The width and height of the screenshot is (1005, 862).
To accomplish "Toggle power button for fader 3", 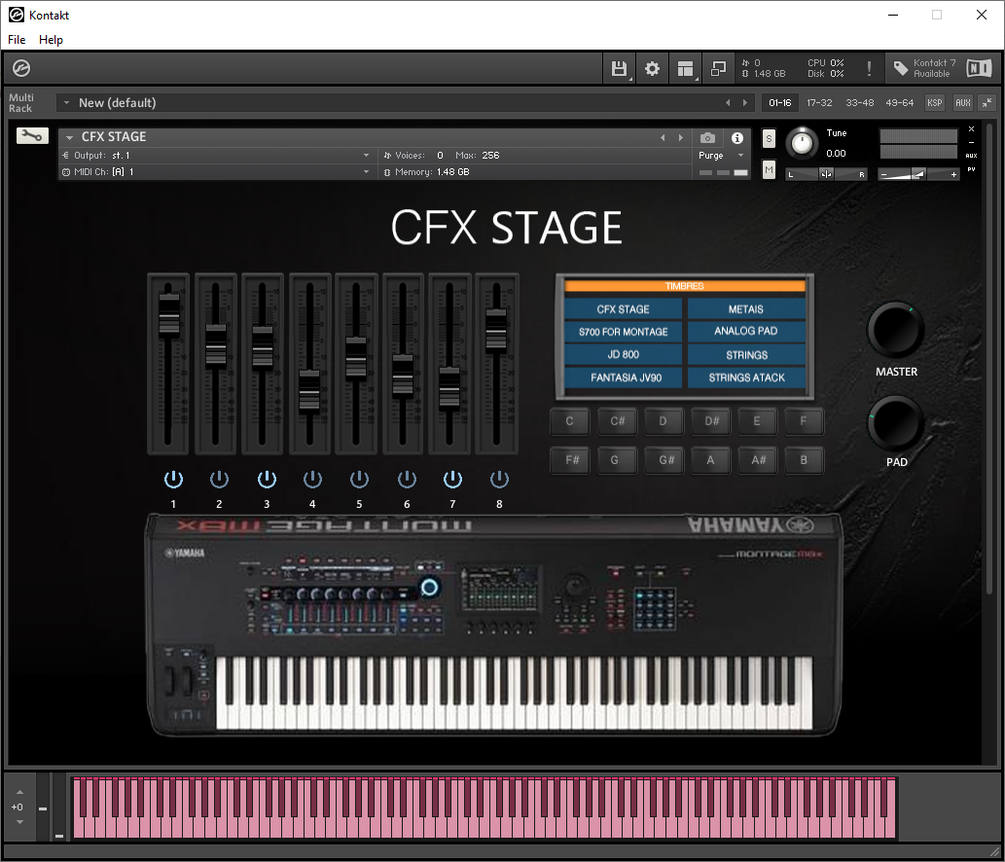I will [267, 479].
